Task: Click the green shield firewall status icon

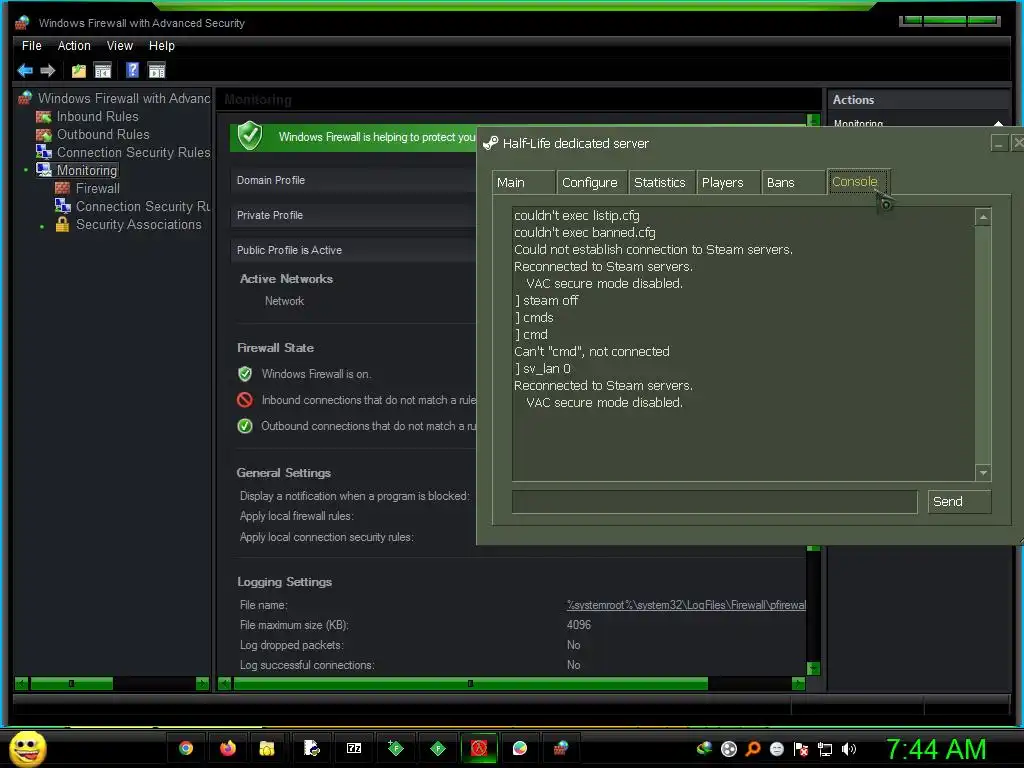Action: click(x=249, y=136)
